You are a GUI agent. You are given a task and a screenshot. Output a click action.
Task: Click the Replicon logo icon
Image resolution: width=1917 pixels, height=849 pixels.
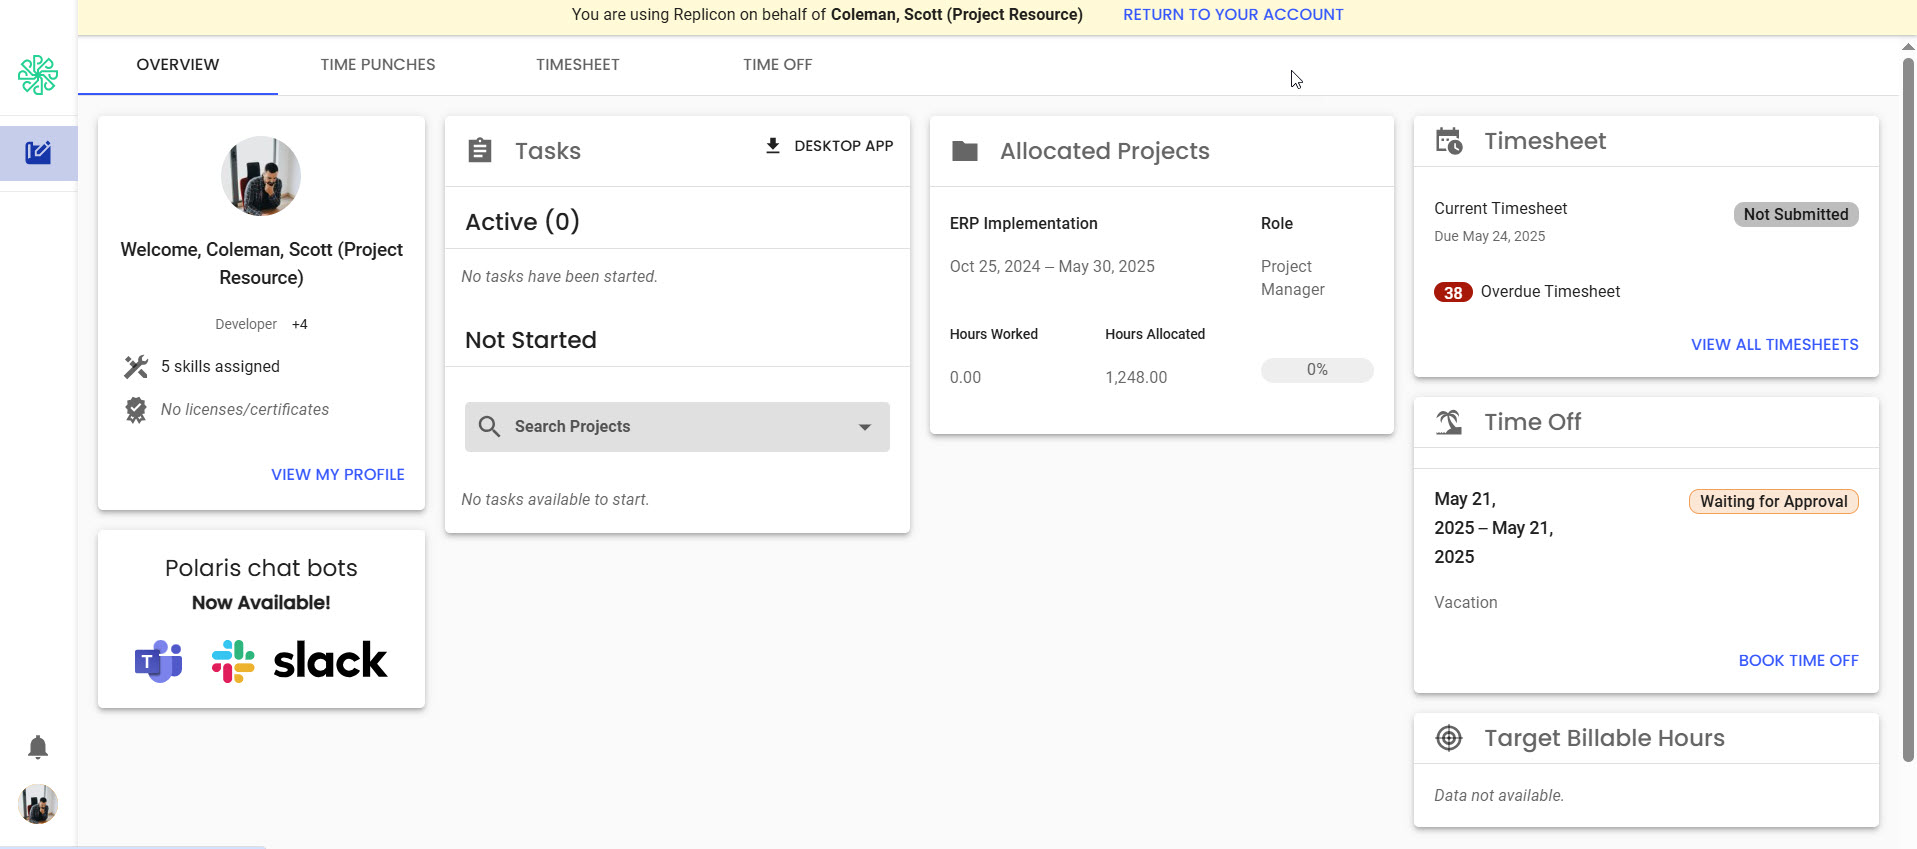[x=38, y=75]
